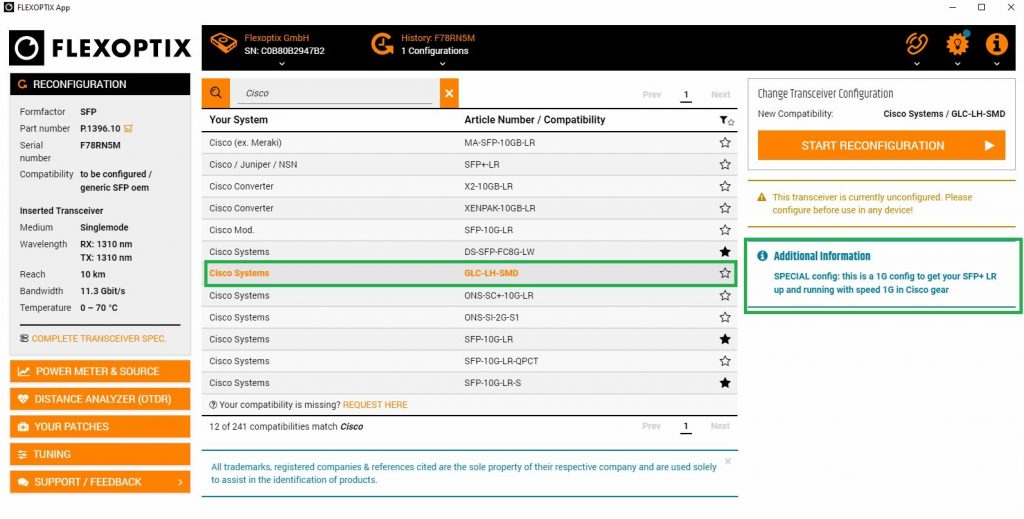
Task: Expand the chevron under the info icon
Action: pyautogui.click(x=997, y=64)
